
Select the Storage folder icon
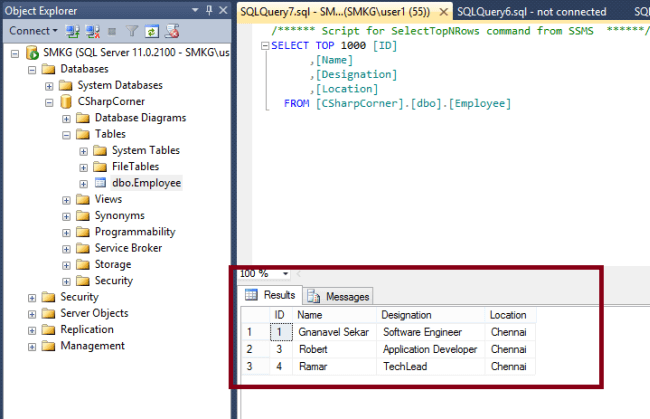83,264
